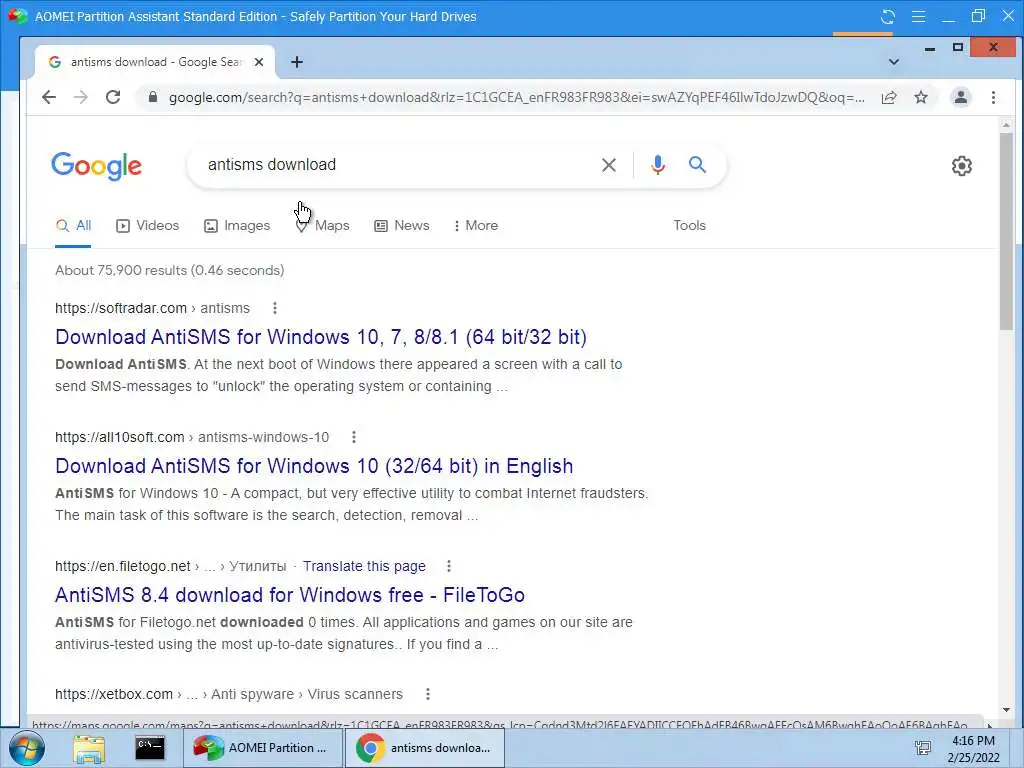Click the share page icon in address bar

(889, 97)
